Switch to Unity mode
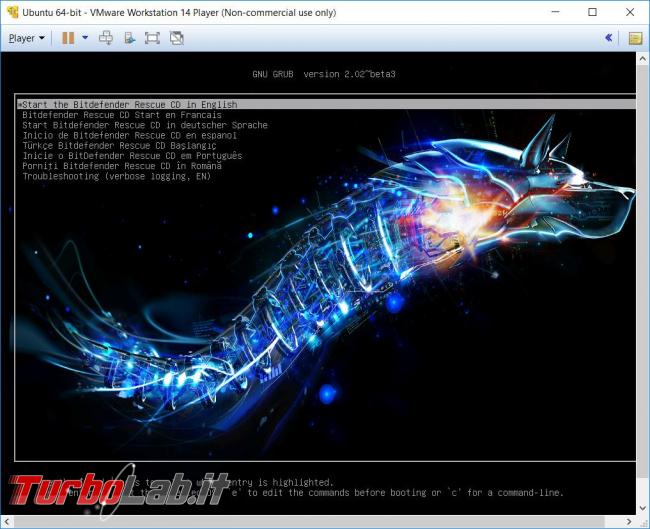The height and width of the screenshot is (529, 650). pyautogui.click(x=177, y=38)
